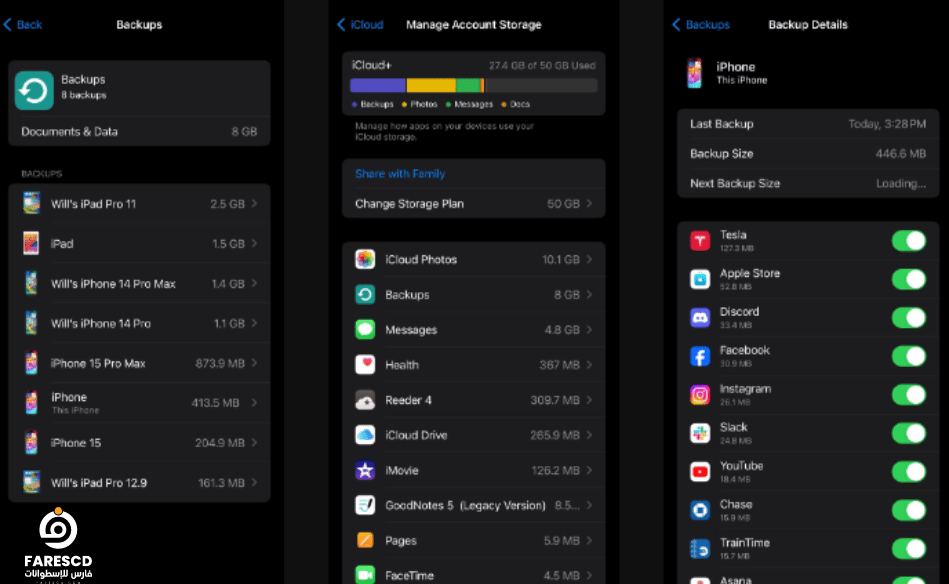This screenshot has width=949, height=584.
Task: Tap the iCloud Photos icon
Action: (365, 260)
